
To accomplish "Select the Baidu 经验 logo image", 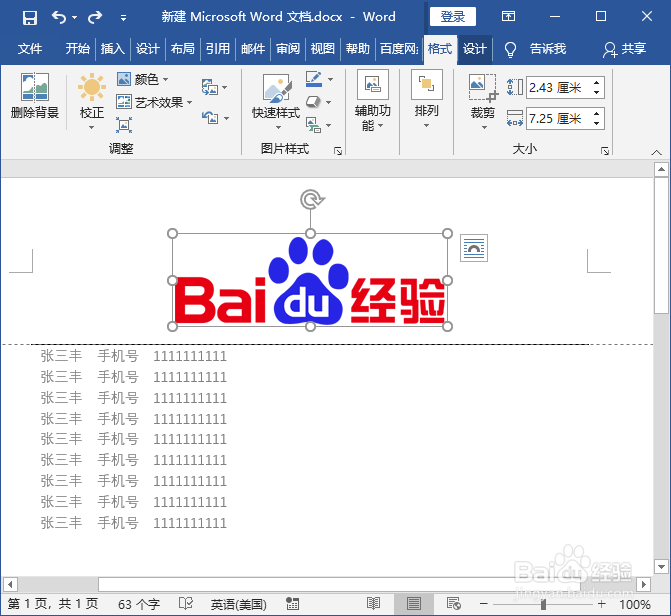I will [x=310, y=280].
